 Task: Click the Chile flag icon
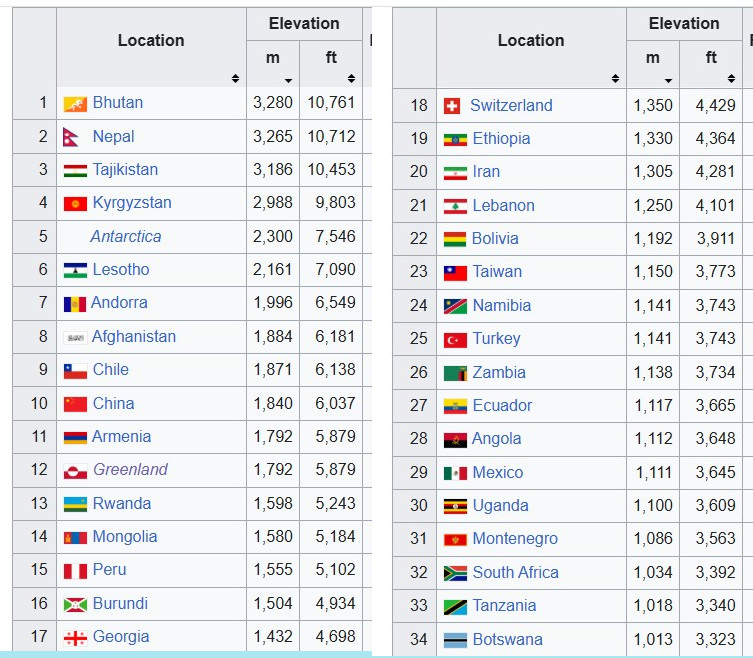coord(75,370)
